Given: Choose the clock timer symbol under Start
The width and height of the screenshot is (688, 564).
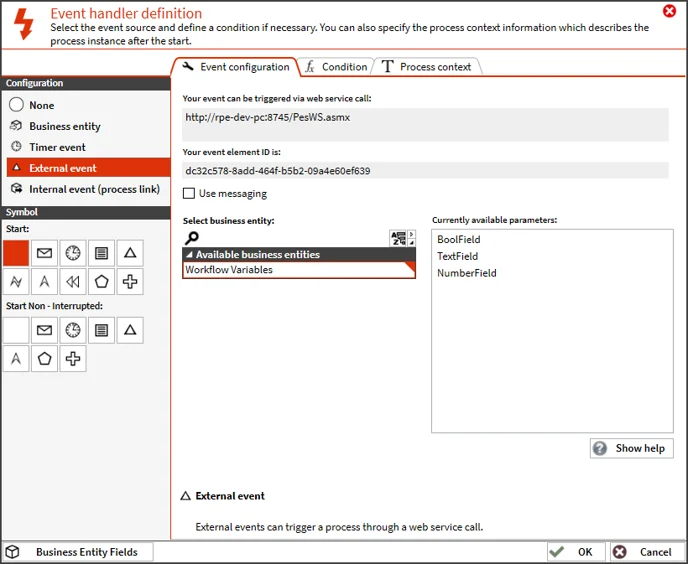Looking at the screenshot, I should [73, 253].
